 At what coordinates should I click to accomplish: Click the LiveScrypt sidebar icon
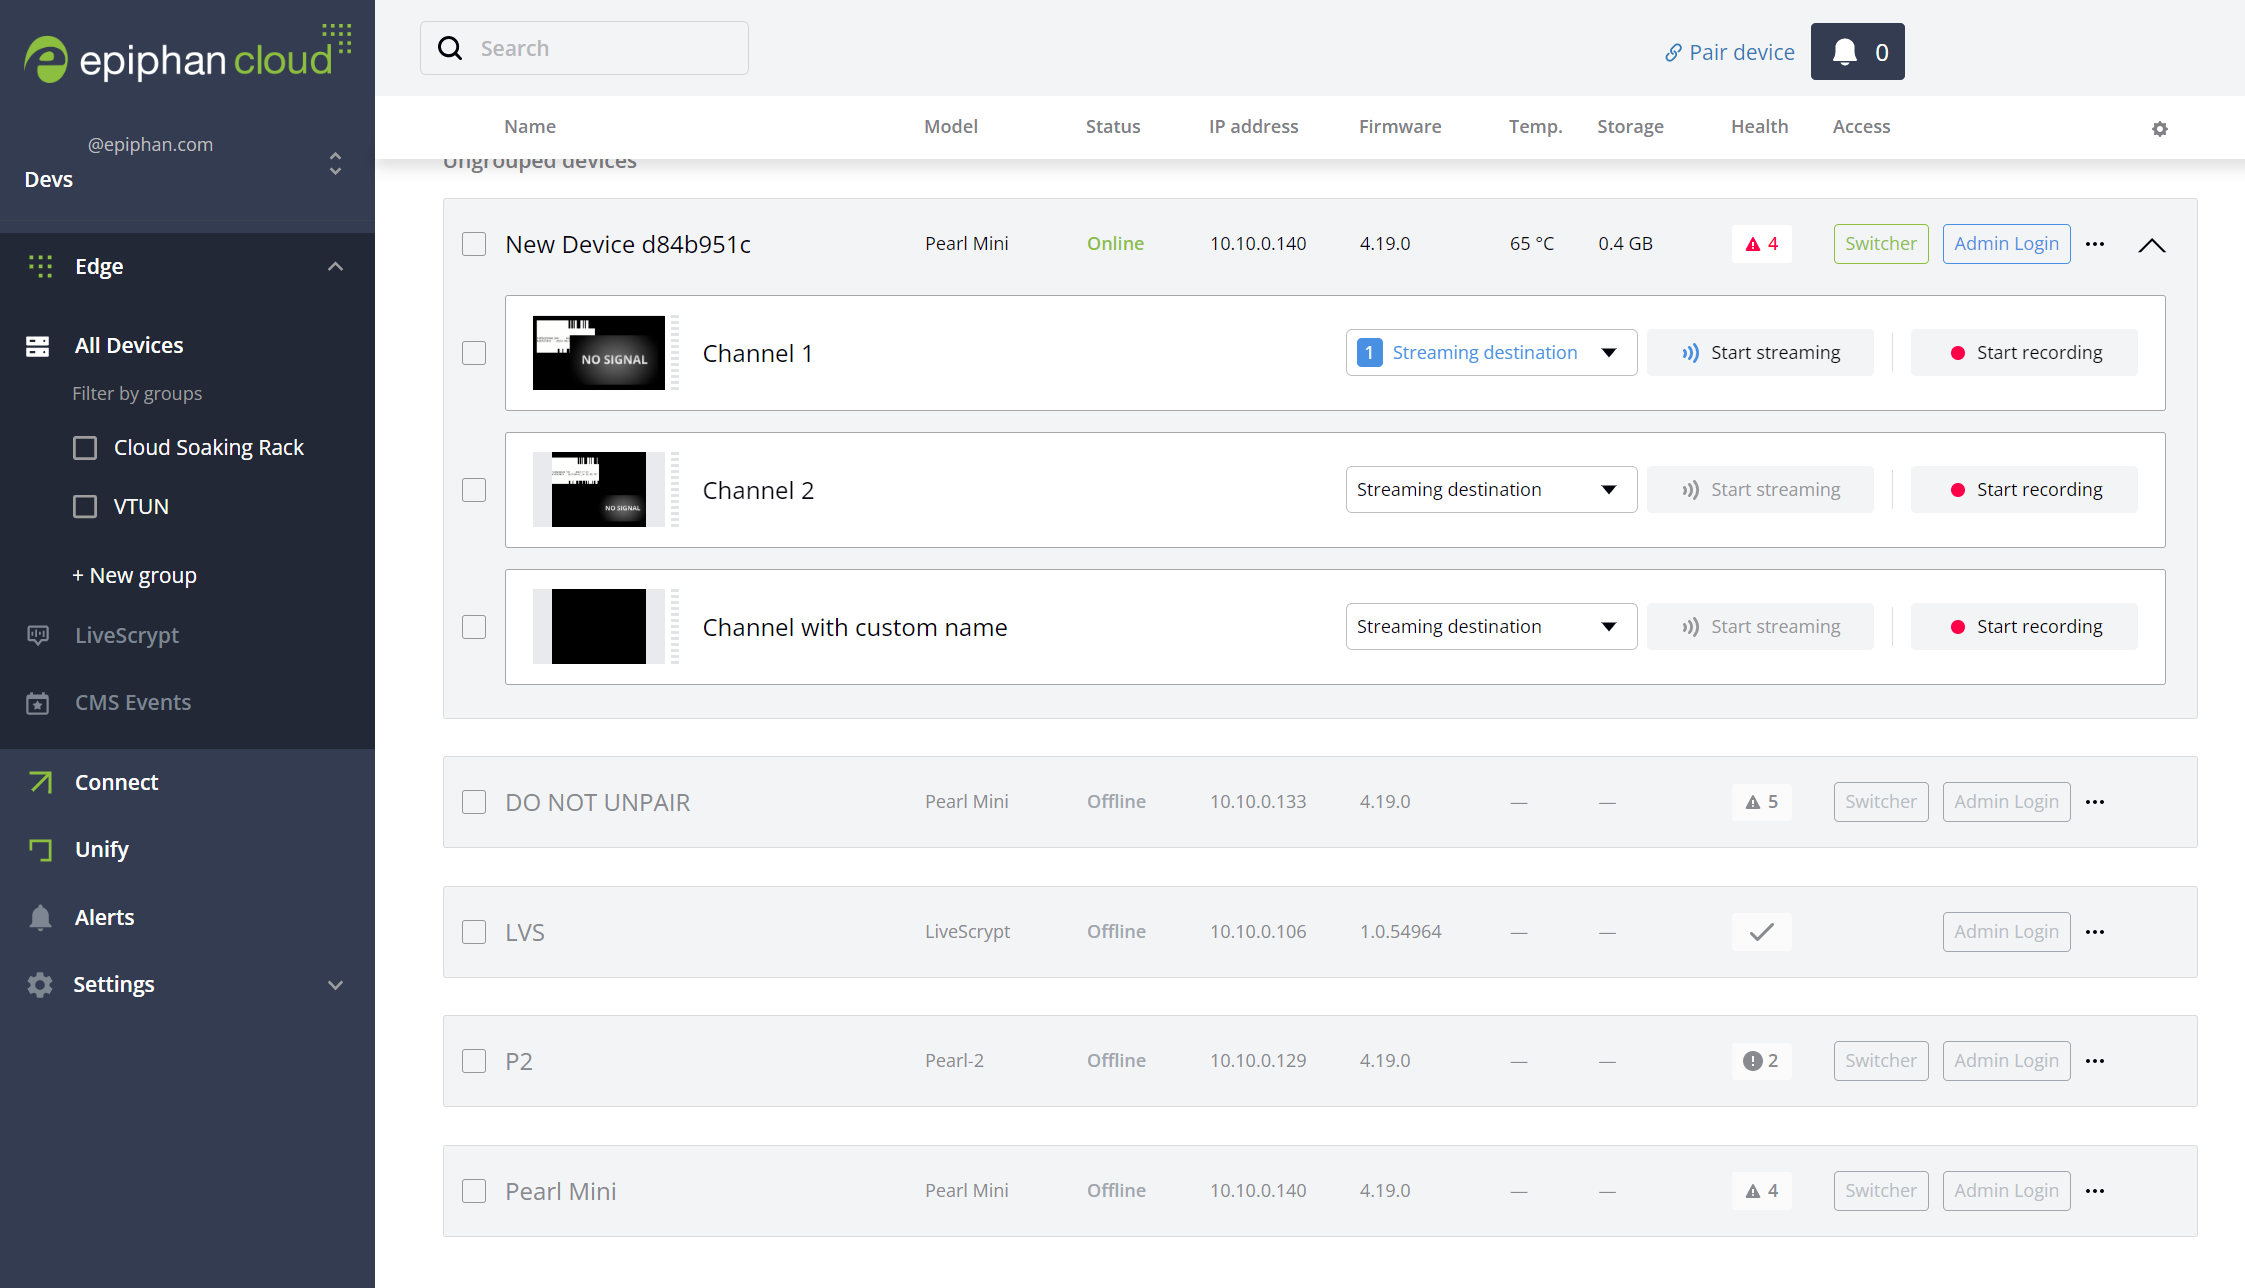pyautogui.click(x=38, y=635)
